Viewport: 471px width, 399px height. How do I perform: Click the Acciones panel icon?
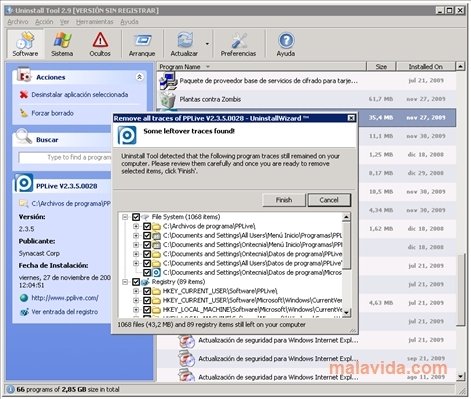coord(23,75)
